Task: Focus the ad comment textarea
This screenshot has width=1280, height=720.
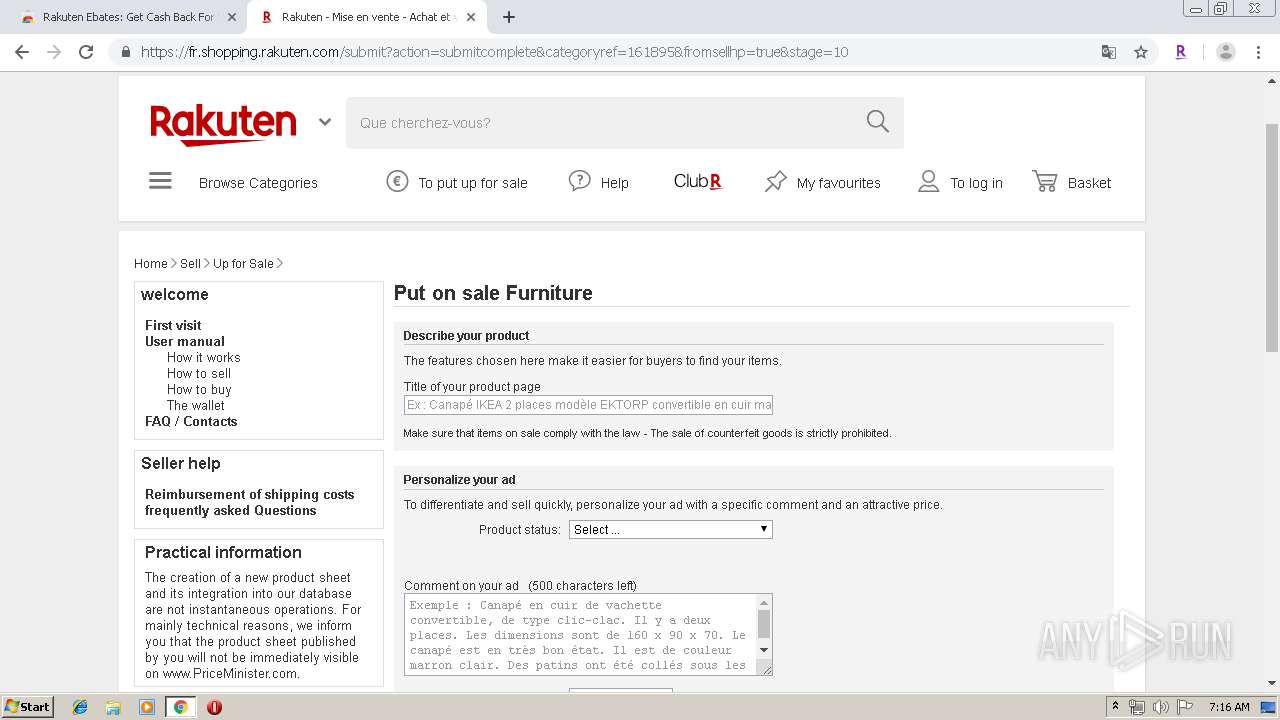Action: click(x=580, y=635)
